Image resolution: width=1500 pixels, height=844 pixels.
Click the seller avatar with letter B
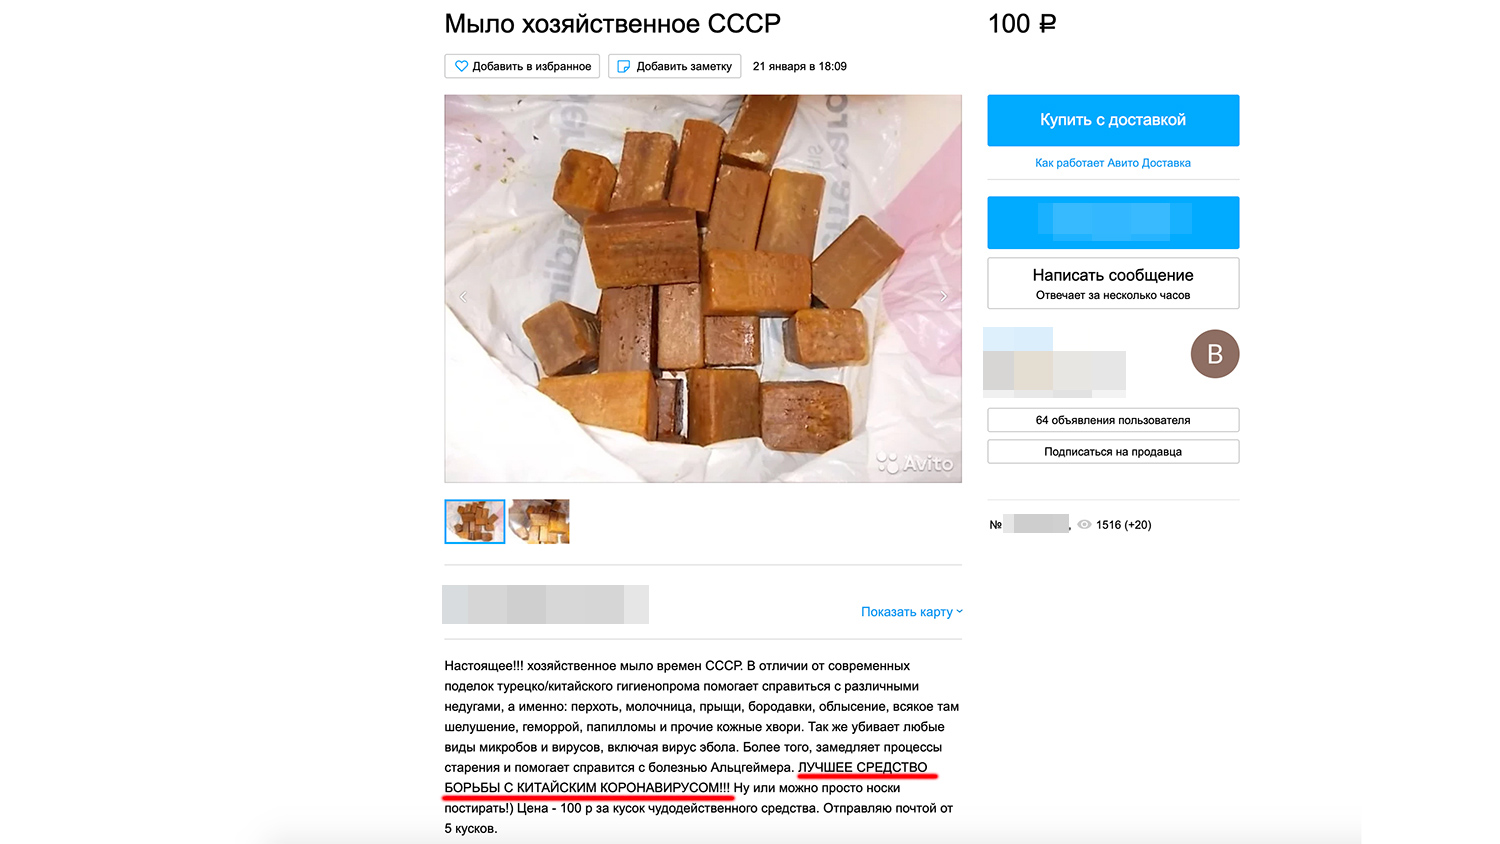[x=1215, y=354]
